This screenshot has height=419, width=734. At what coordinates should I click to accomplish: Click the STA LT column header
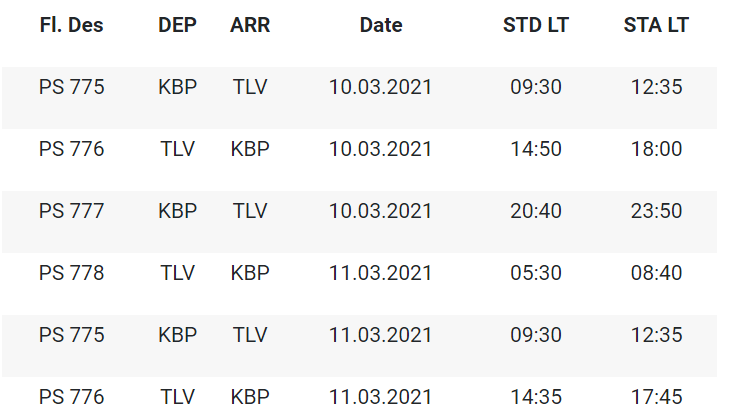click(656, 25)
